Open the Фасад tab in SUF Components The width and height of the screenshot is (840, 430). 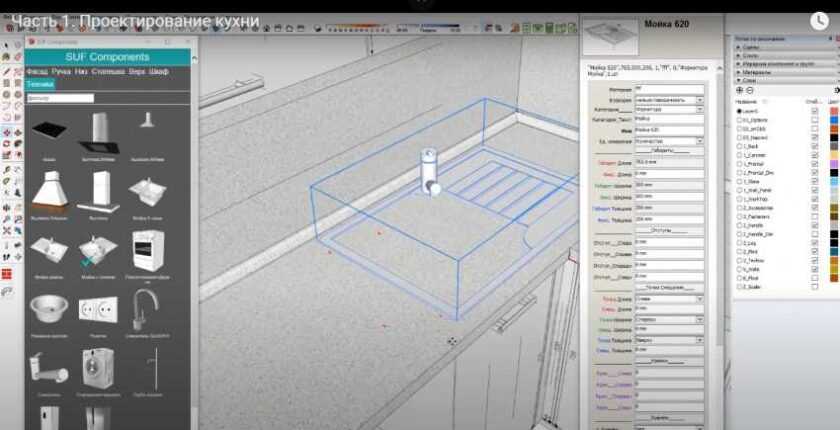pyautogui.click(x=37, y=72)
